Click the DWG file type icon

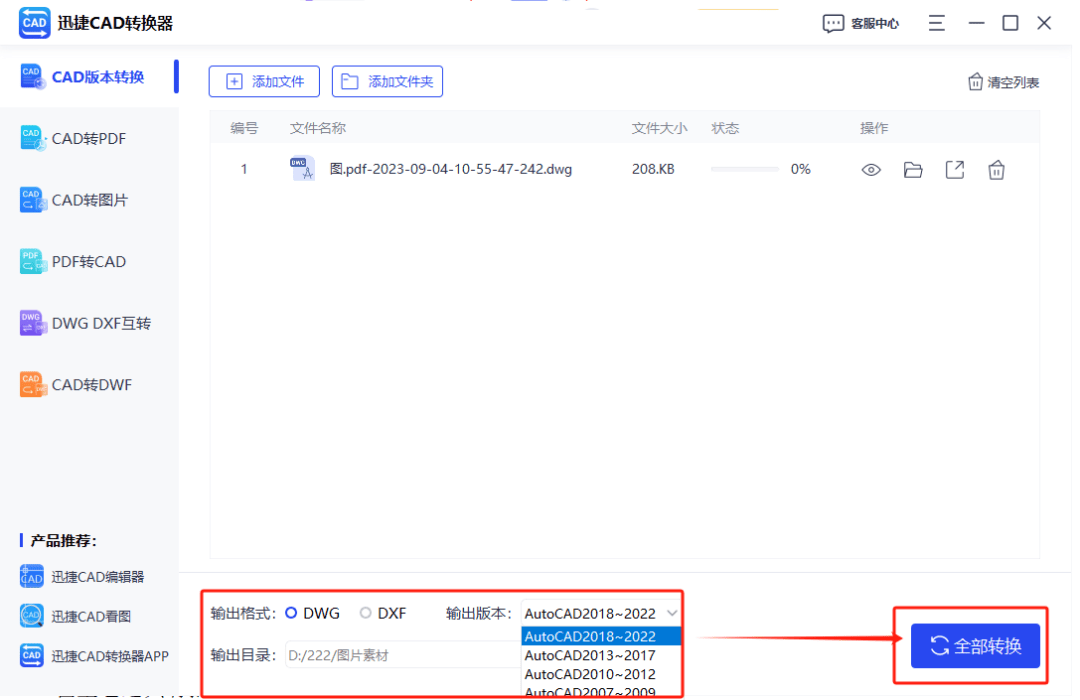302,168
